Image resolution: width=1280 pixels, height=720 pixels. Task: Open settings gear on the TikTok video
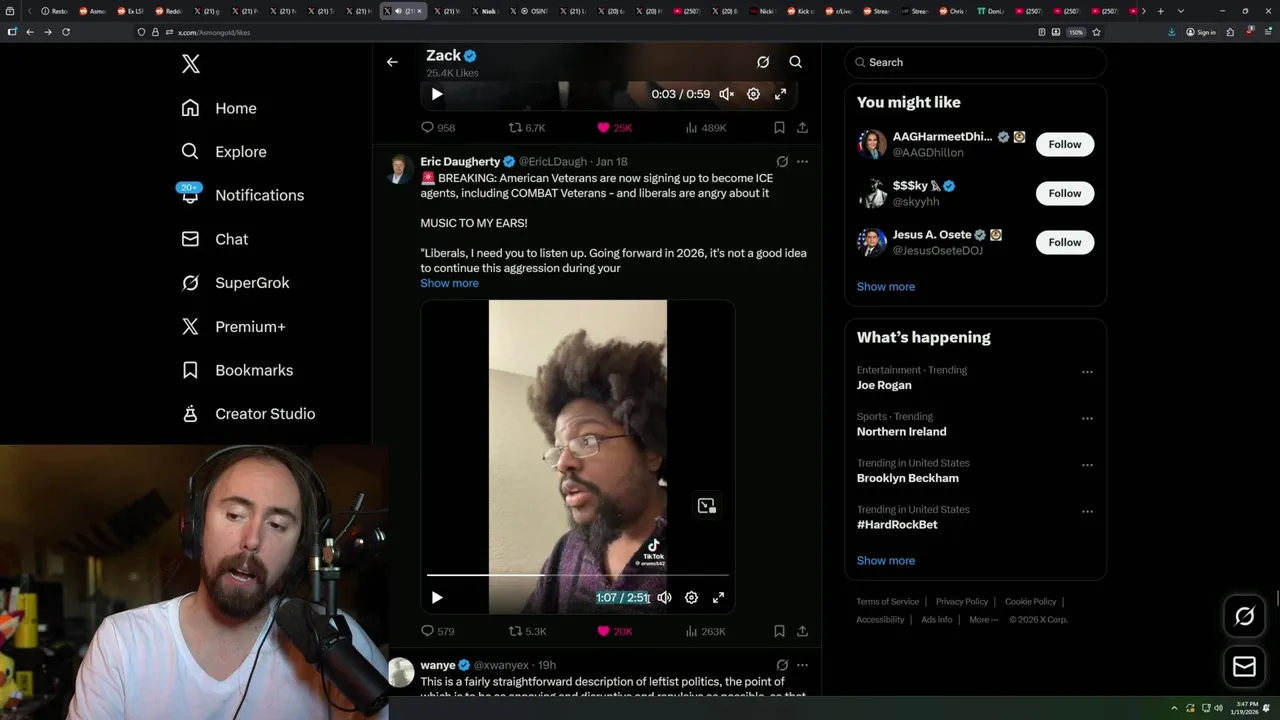691,597
